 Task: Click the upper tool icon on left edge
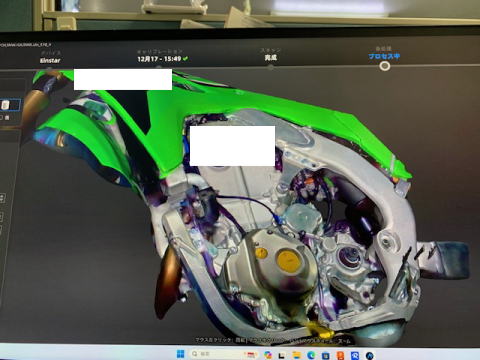2,198
